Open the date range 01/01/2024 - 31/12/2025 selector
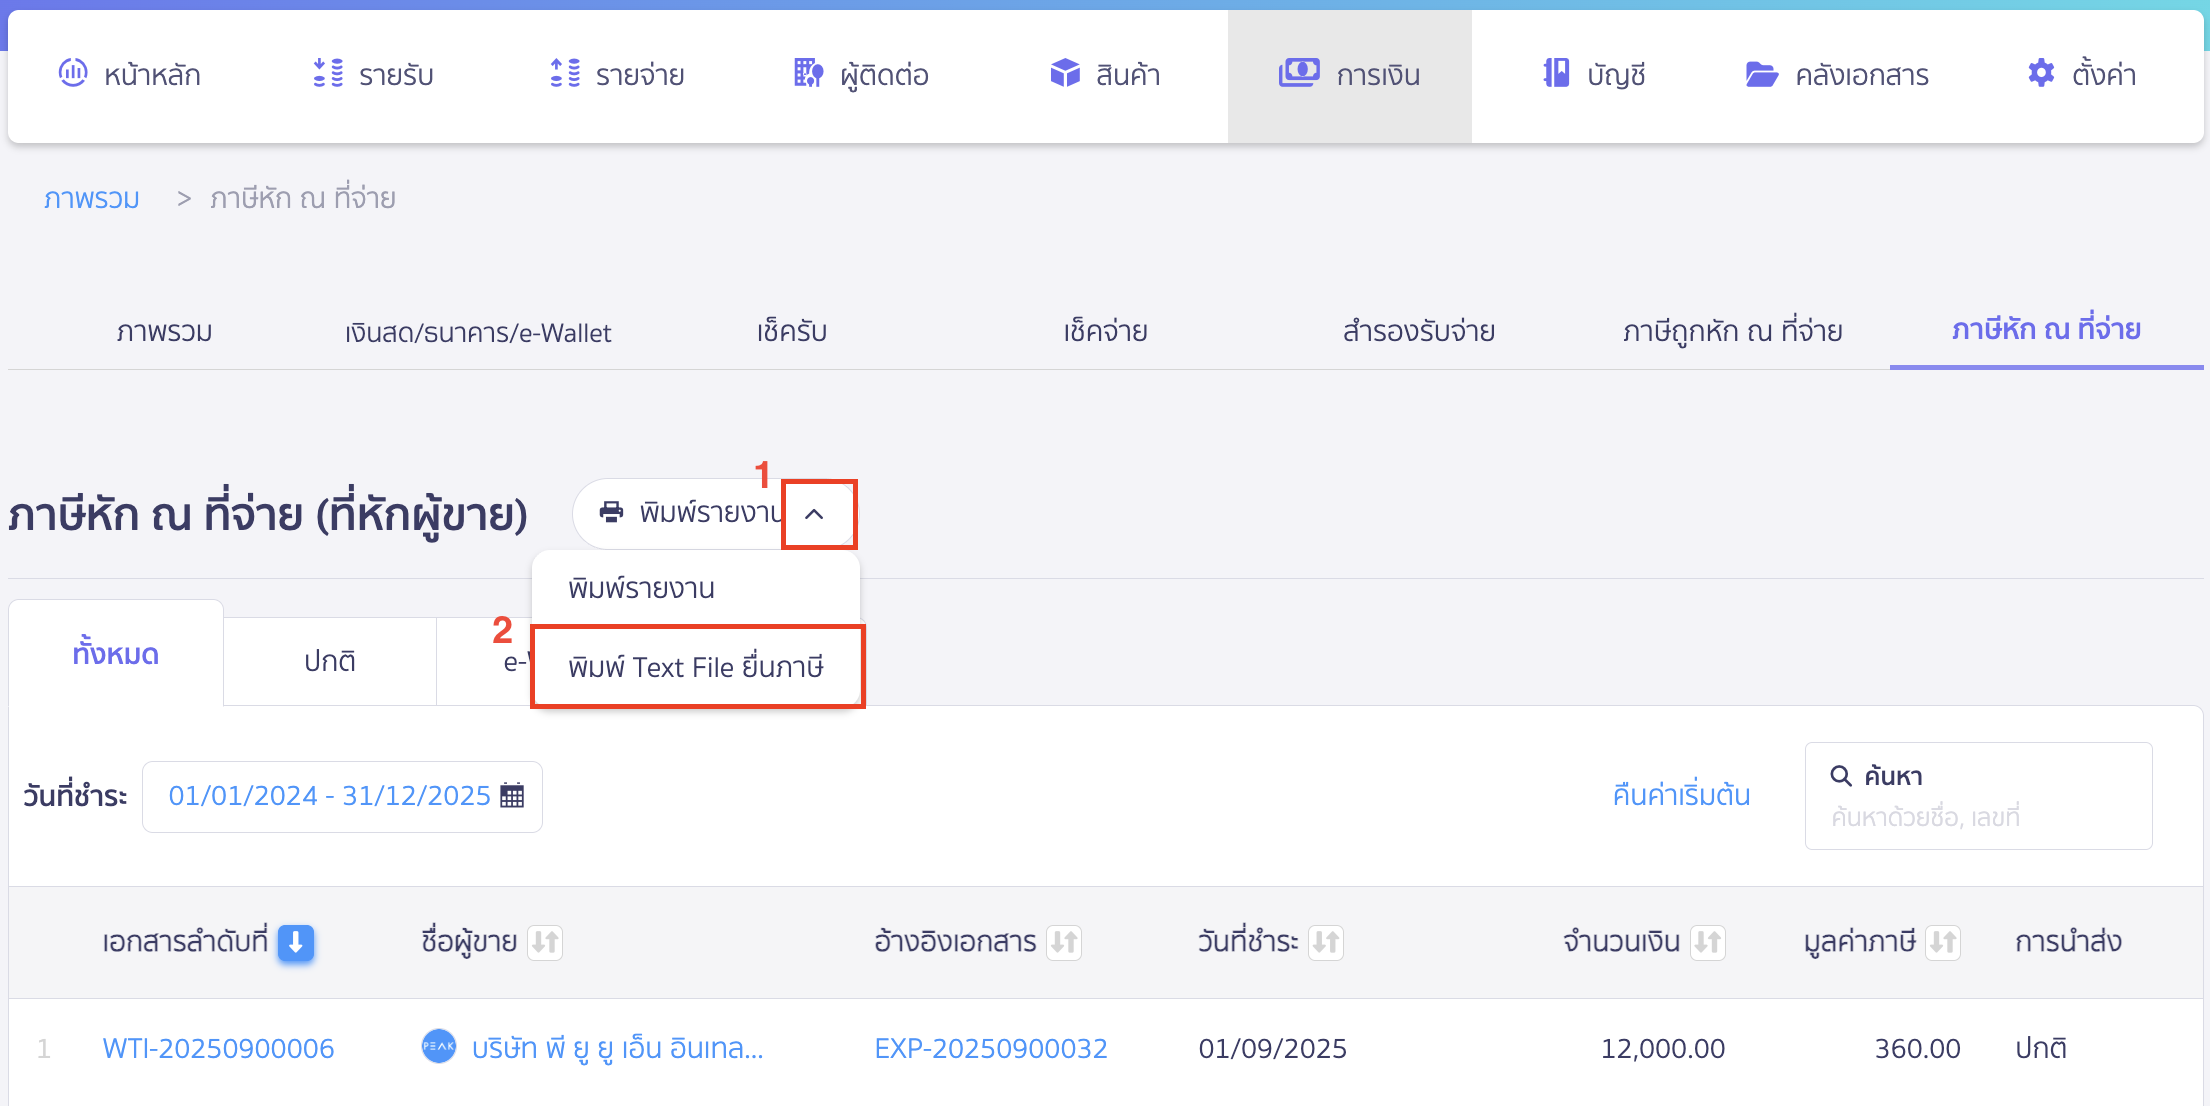2210x1106 pixels. pos(330,795)
